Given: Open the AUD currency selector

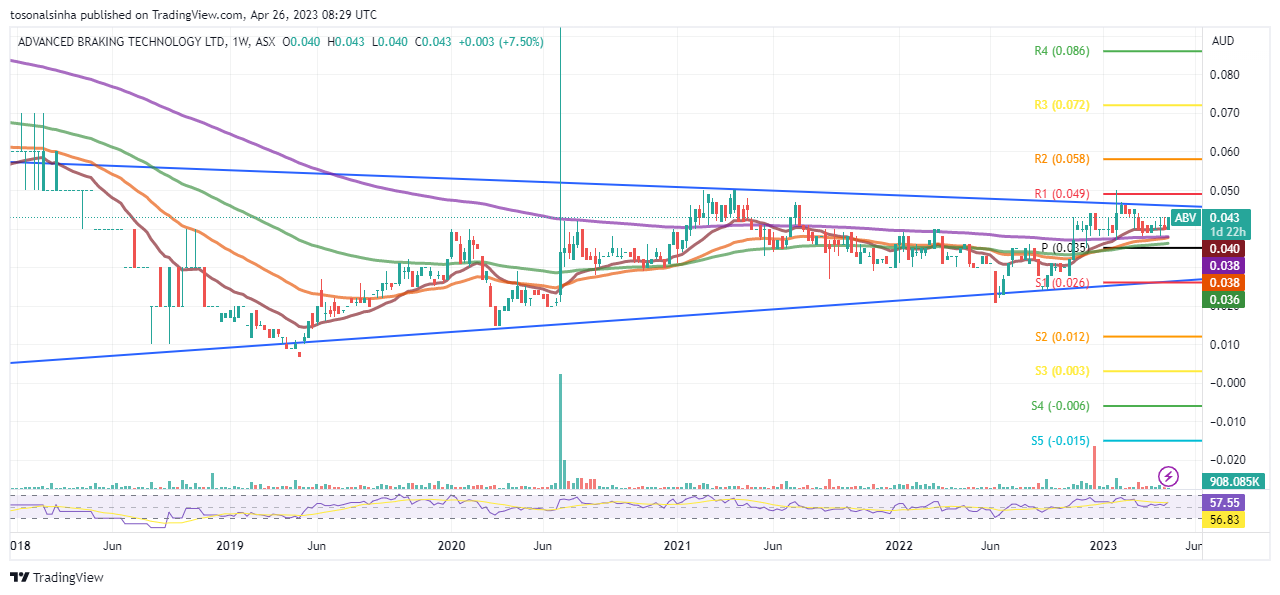Looking at the screenshot, I should coord(1222,42).
